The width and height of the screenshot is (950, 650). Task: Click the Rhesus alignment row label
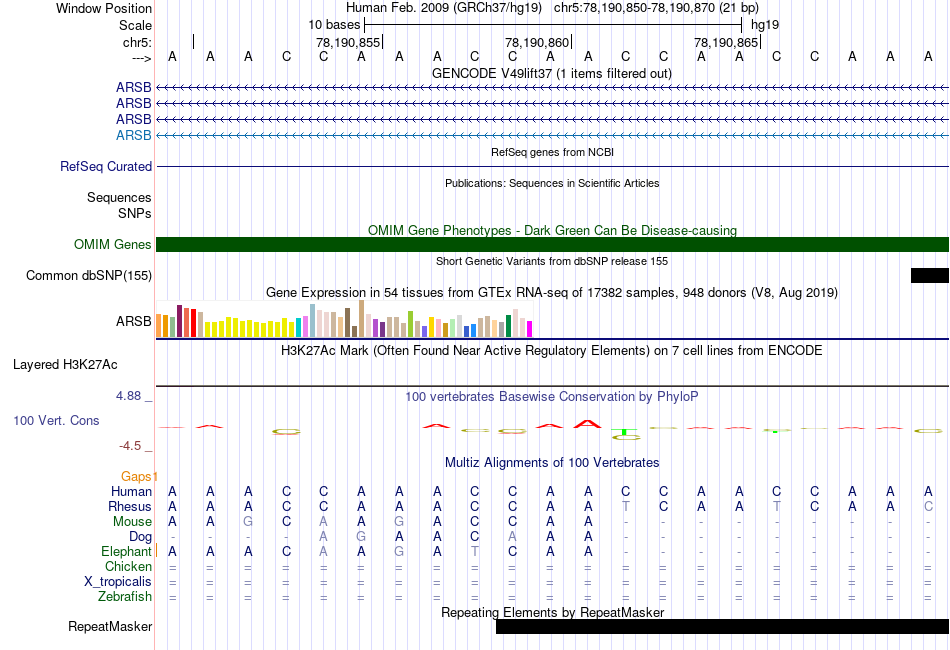tap(130, 506)
